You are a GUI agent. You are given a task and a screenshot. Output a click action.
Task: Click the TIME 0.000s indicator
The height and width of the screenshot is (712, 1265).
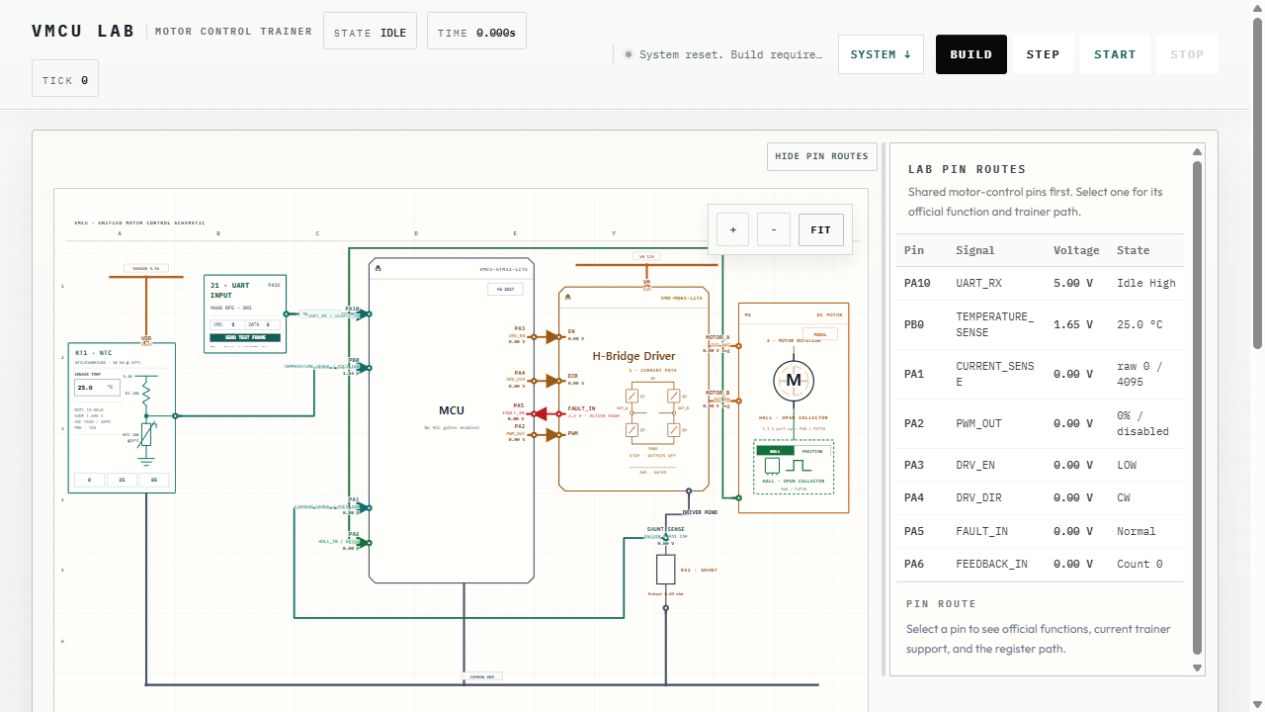point(476,32)
